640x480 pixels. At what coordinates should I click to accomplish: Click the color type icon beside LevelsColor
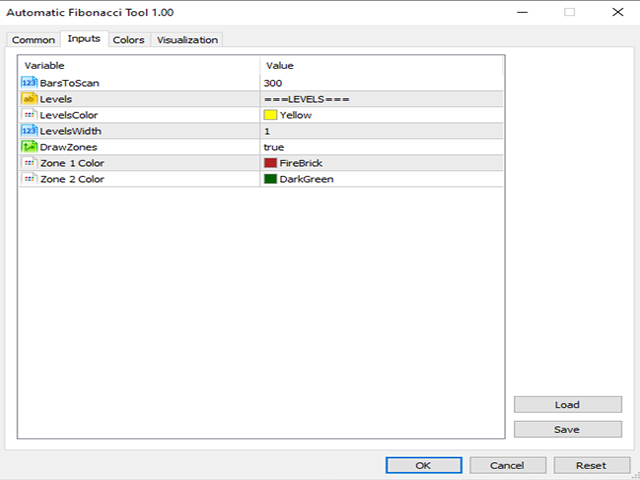click(x=29, y=115)
